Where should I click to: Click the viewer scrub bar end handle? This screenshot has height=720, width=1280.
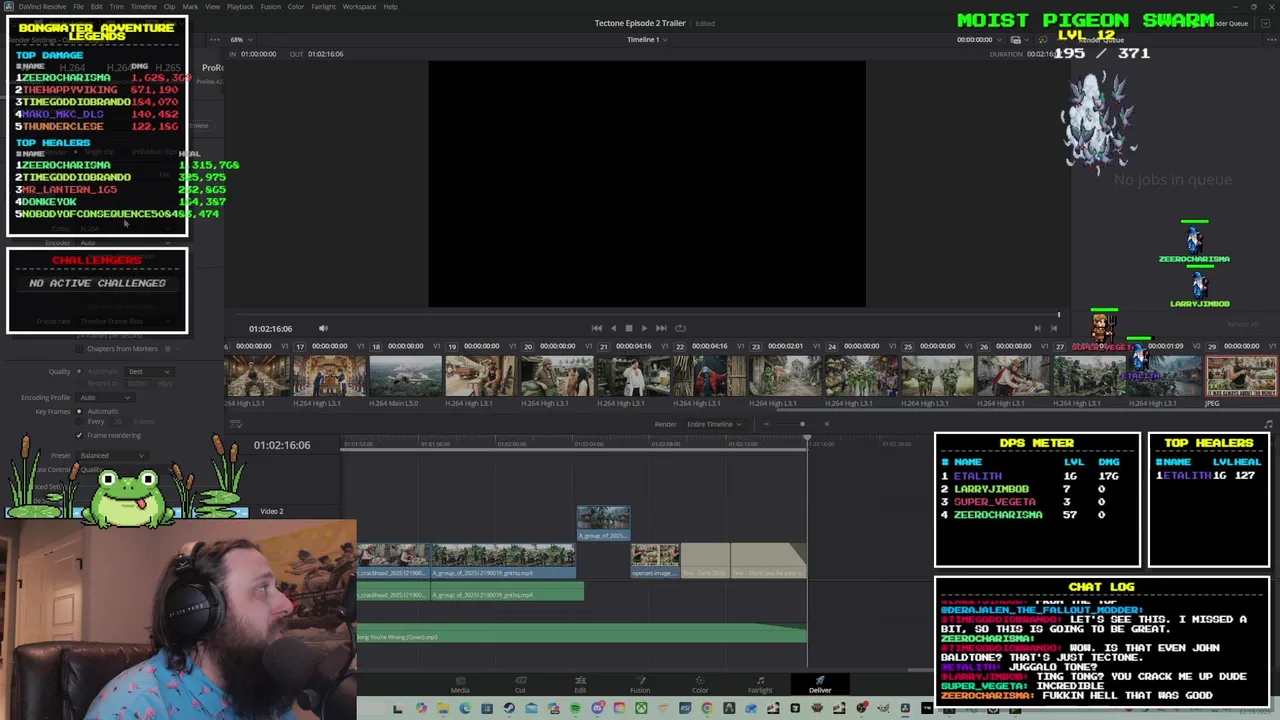tap(1059, 315)
